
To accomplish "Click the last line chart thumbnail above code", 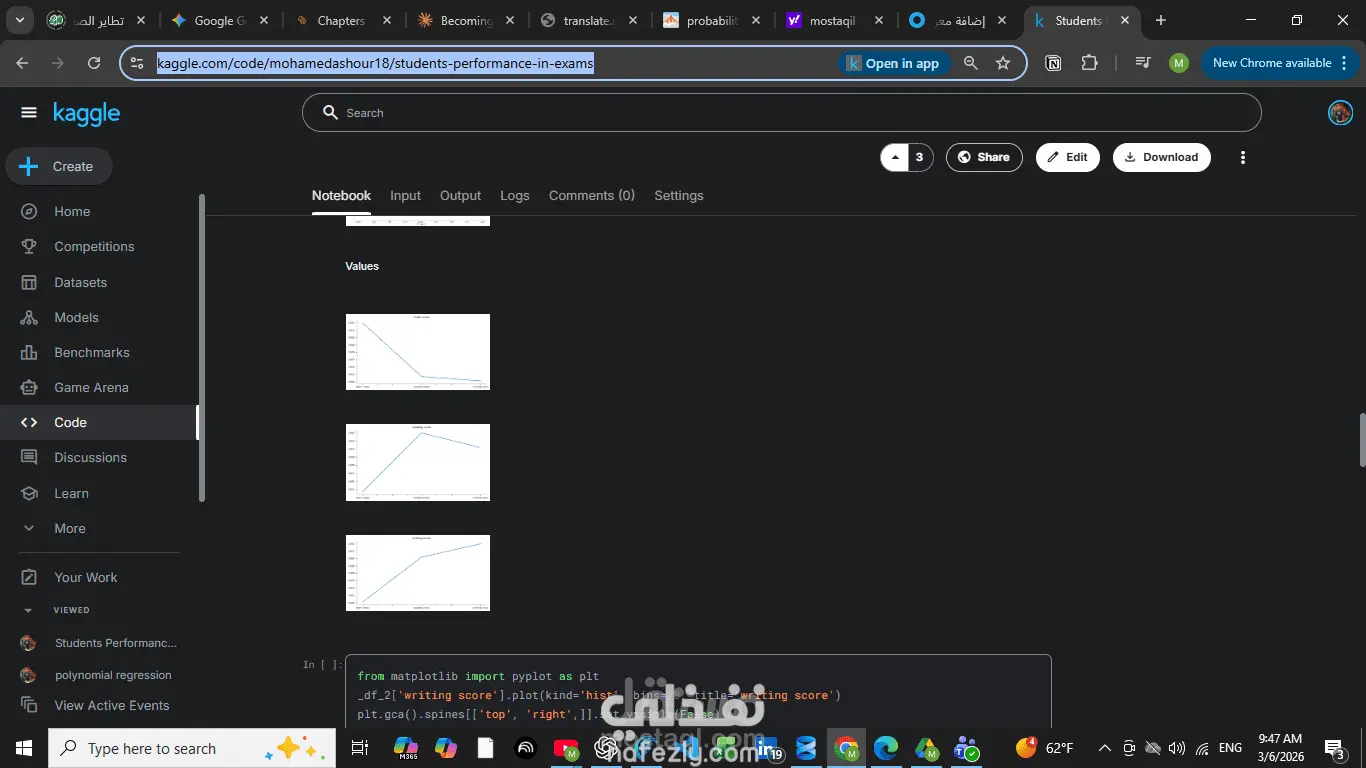I will (x=418, y=573).
